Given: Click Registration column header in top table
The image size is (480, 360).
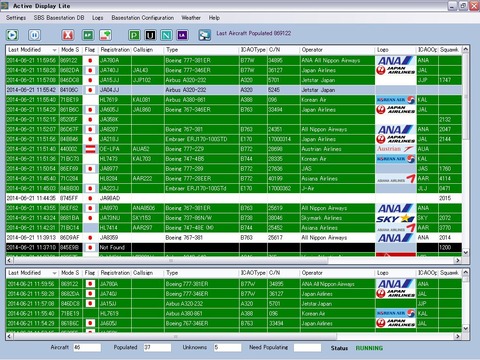Looking at the screenshot, I should pos(115,50).
